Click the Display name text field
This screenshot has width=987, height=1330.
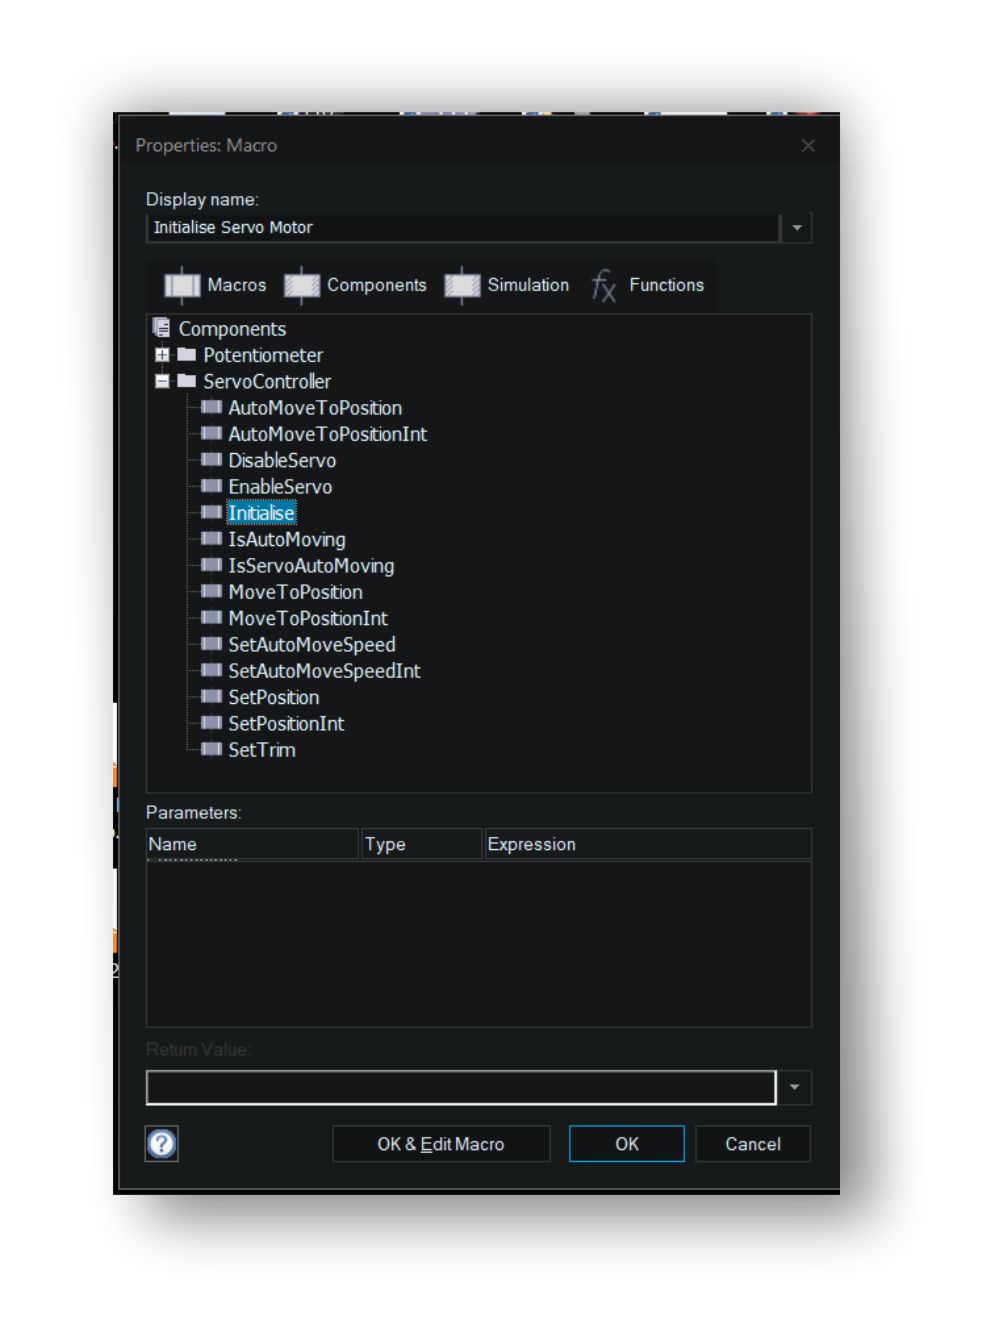pos(463,228)
